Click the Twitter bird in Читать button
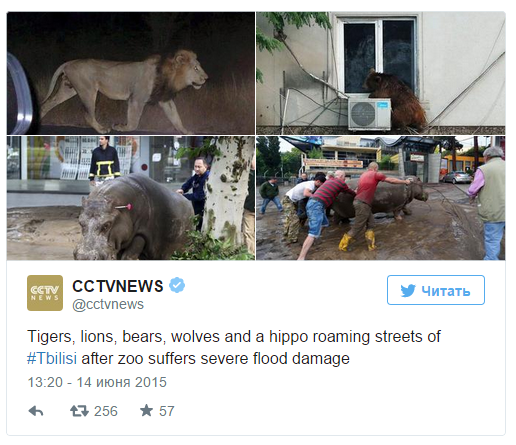This screenshot has width=516, height=445. tap(408, 291)
